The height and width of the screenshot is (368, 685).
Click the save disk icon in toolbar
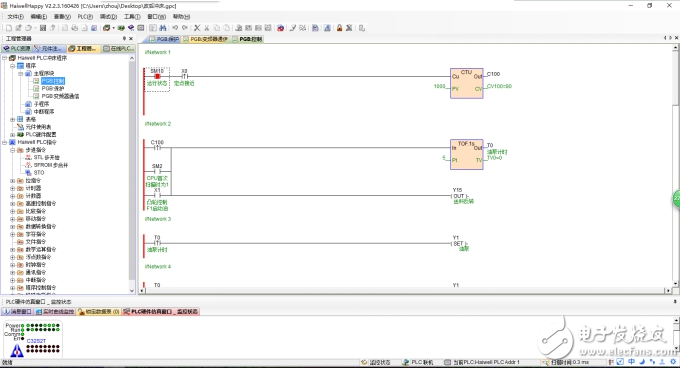pyautogui.click(x=43, y=28)
